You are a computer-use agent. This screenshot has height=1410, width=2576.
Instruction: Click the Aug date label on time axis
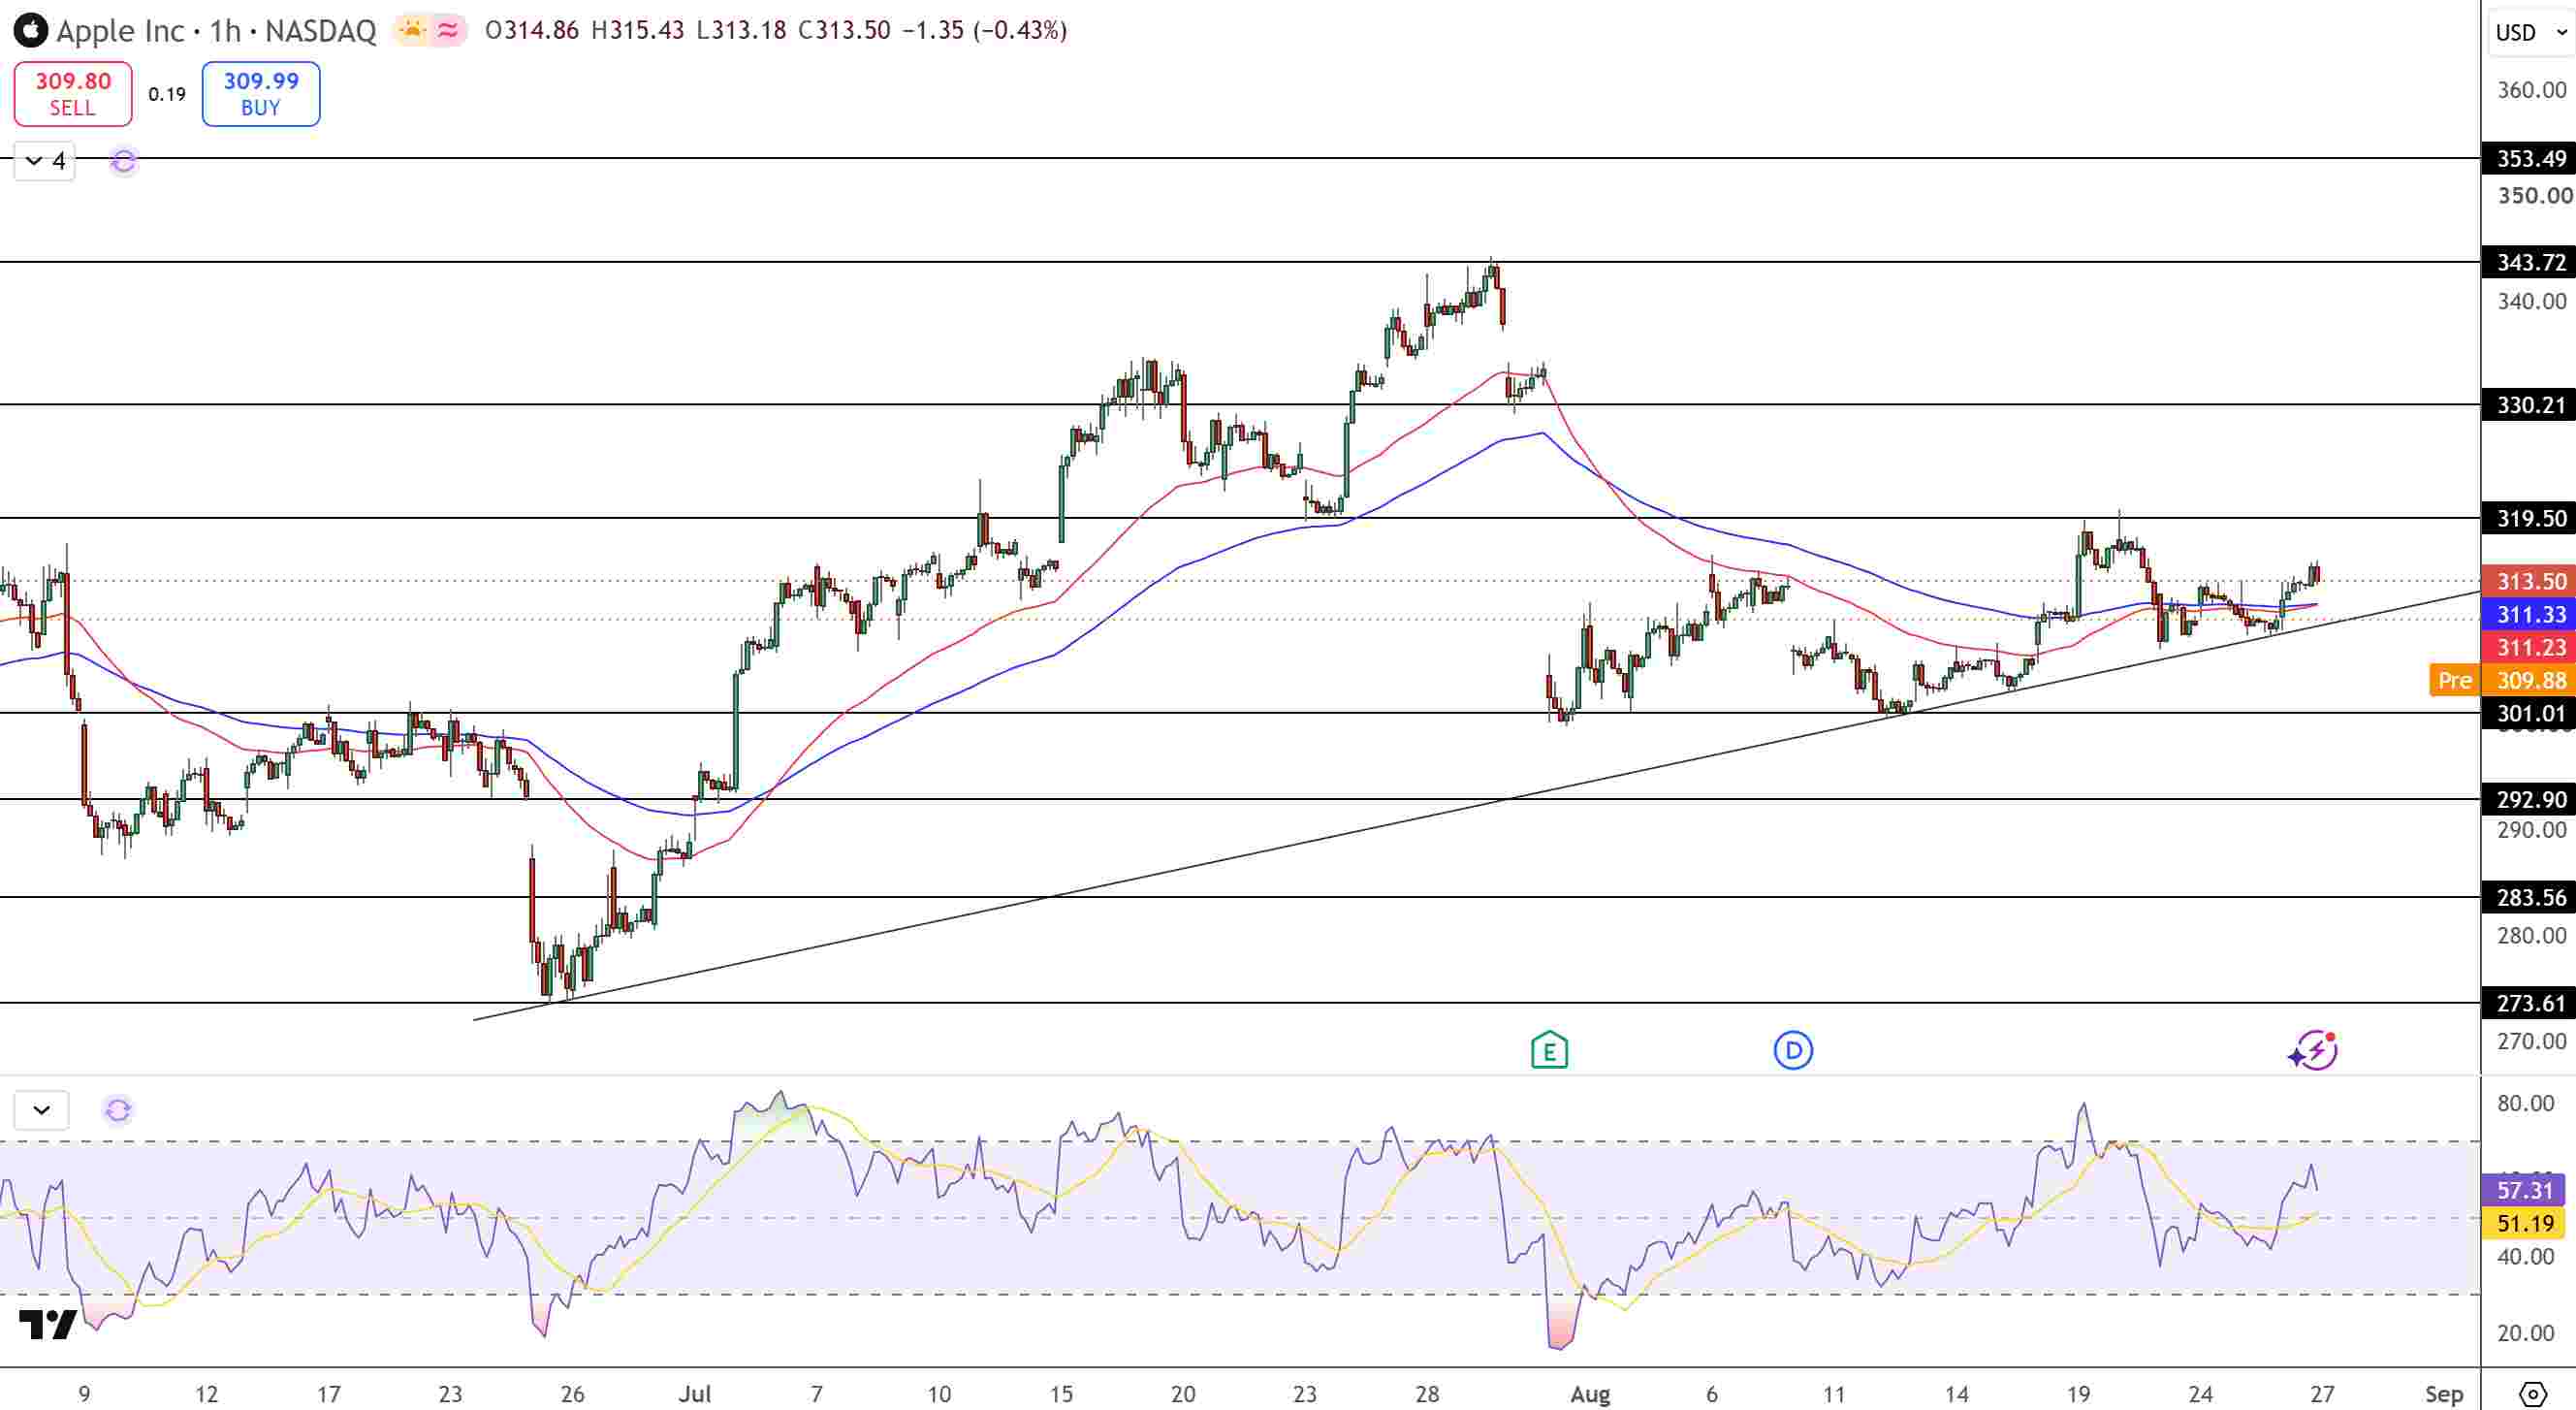pyautogui.click(x=1590, y=1393)
